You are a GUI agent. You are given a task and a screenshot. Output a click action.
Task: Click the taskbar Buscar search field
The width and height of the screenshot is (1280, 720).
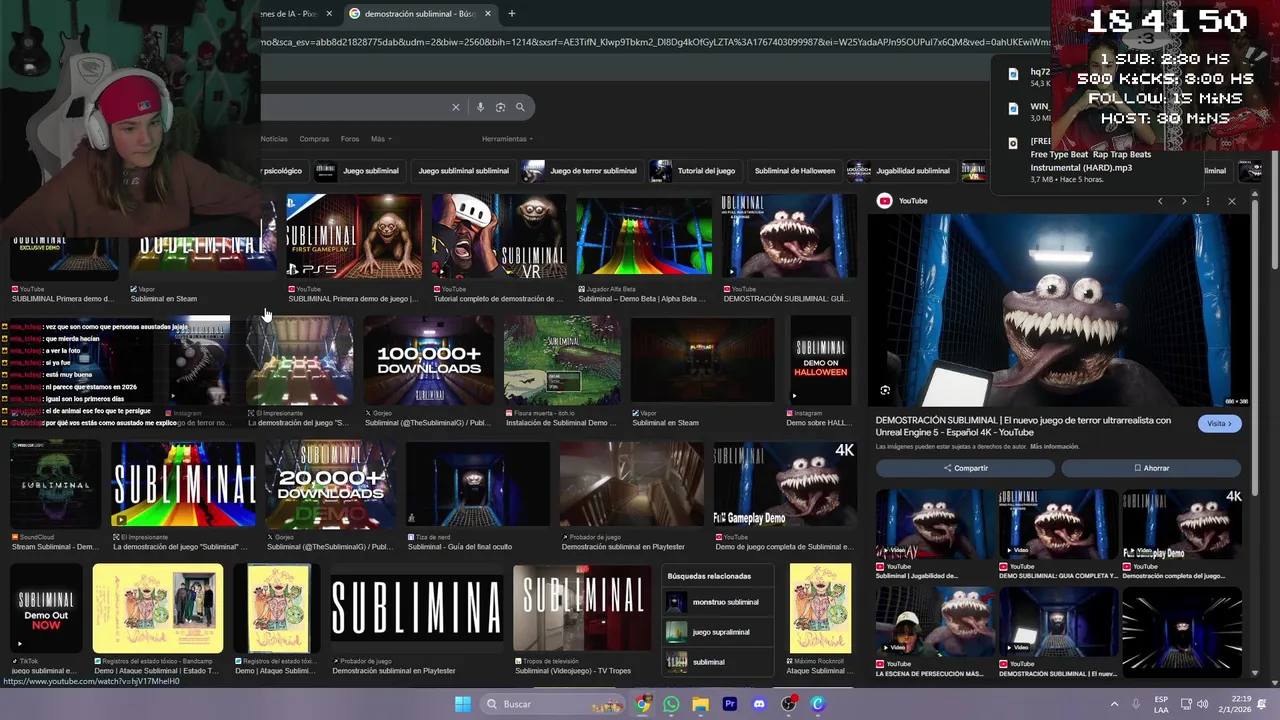click(x=554, y=704)
